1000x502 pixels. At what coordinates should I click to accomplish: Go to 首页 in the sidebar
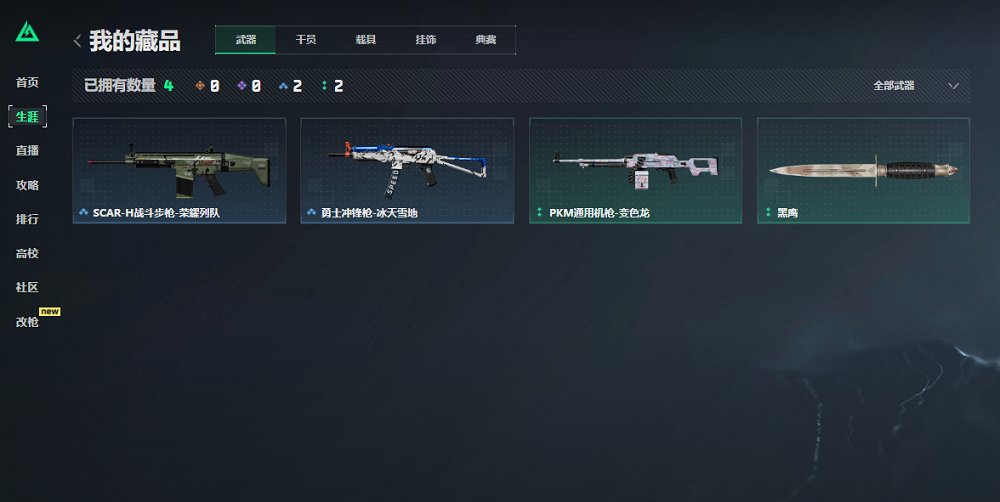point(27,82)
